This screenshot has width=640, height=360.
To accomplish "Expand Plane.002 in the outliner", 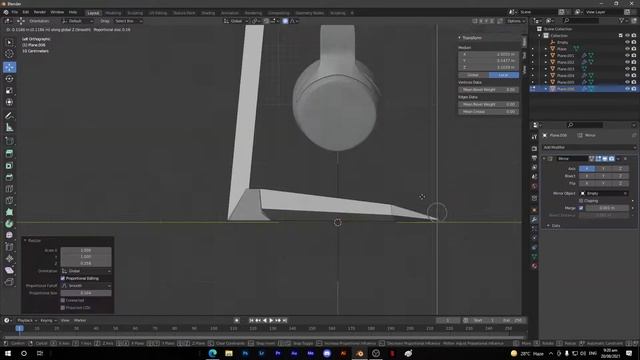I will (x=546, y=62).
